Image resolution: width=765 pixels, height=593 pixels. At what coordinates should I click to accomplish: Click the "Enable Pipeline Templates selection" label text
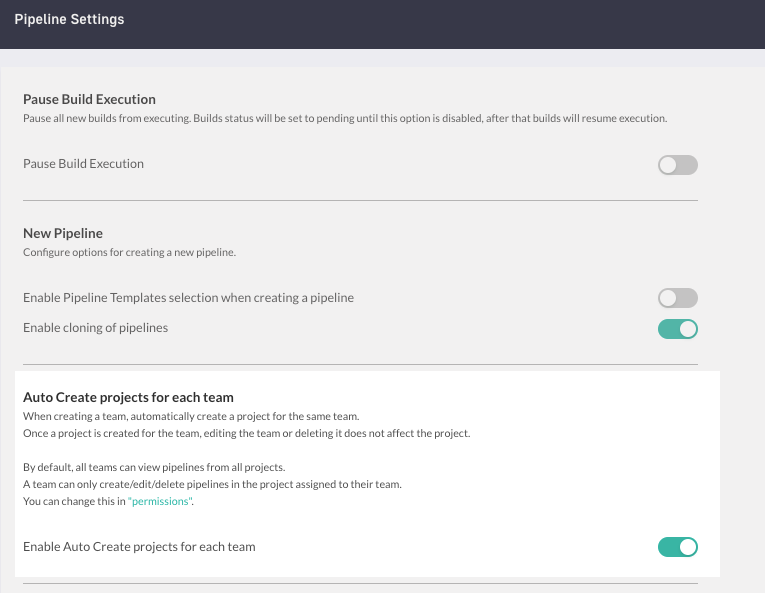pyautogui.click(x=188, y=298)
